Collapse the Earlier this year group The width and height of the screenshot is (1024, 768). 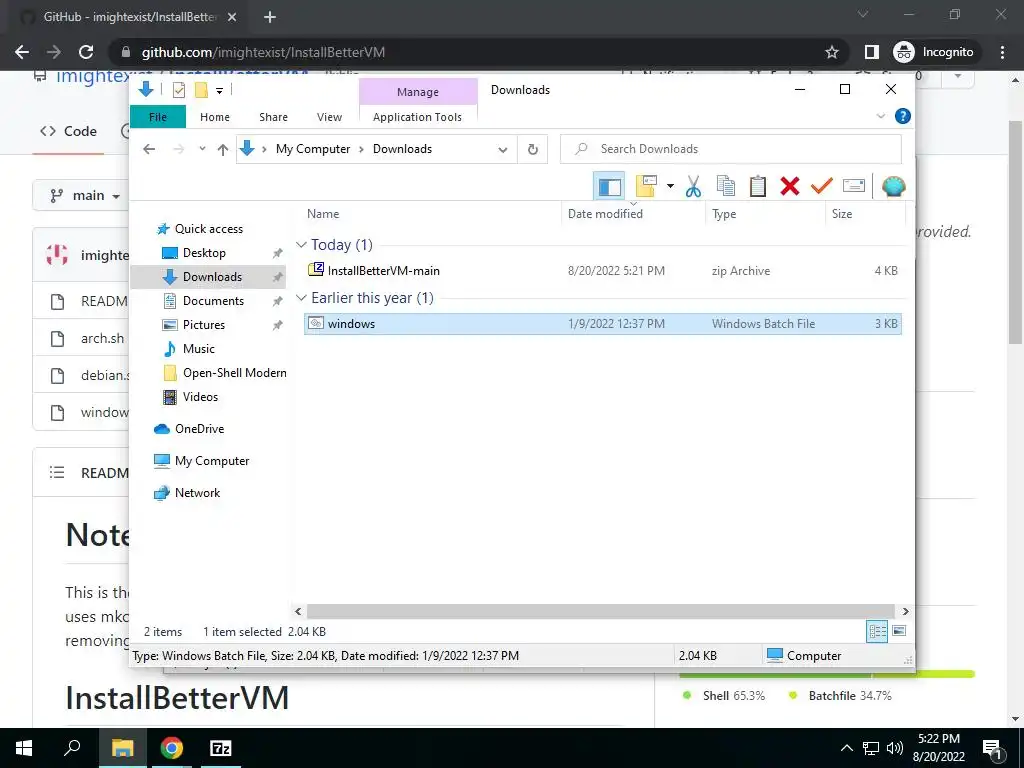tap(301, 298)
